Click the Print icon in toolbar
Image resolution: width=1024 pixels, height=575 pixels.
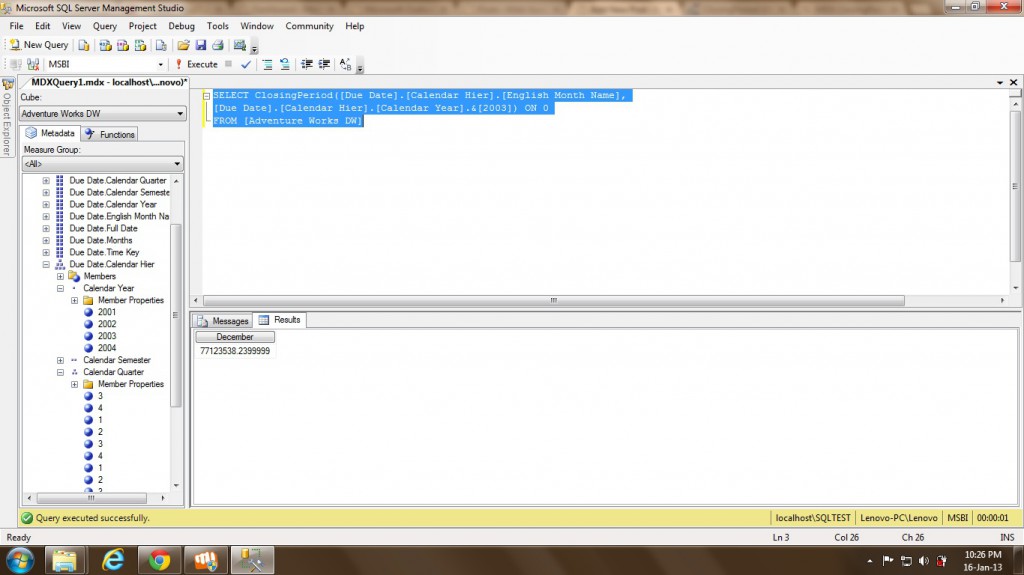217,45
